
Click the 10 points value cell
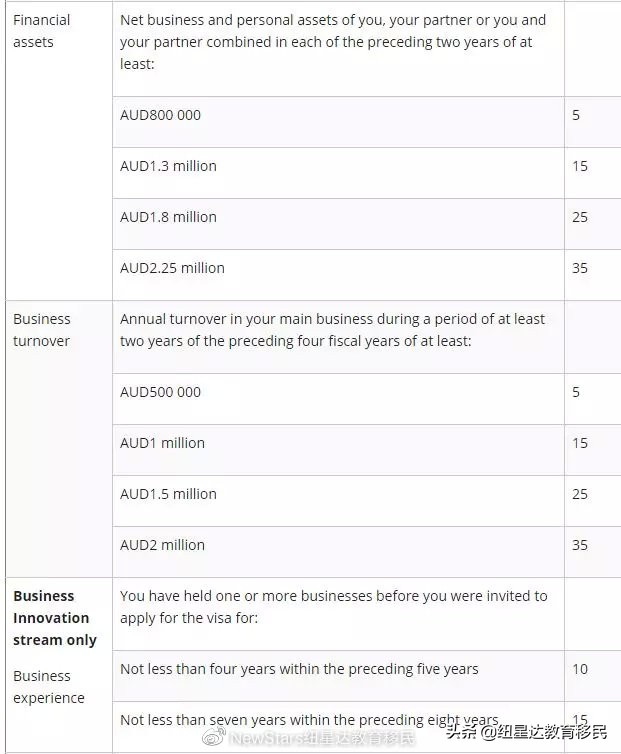[580, 669]
